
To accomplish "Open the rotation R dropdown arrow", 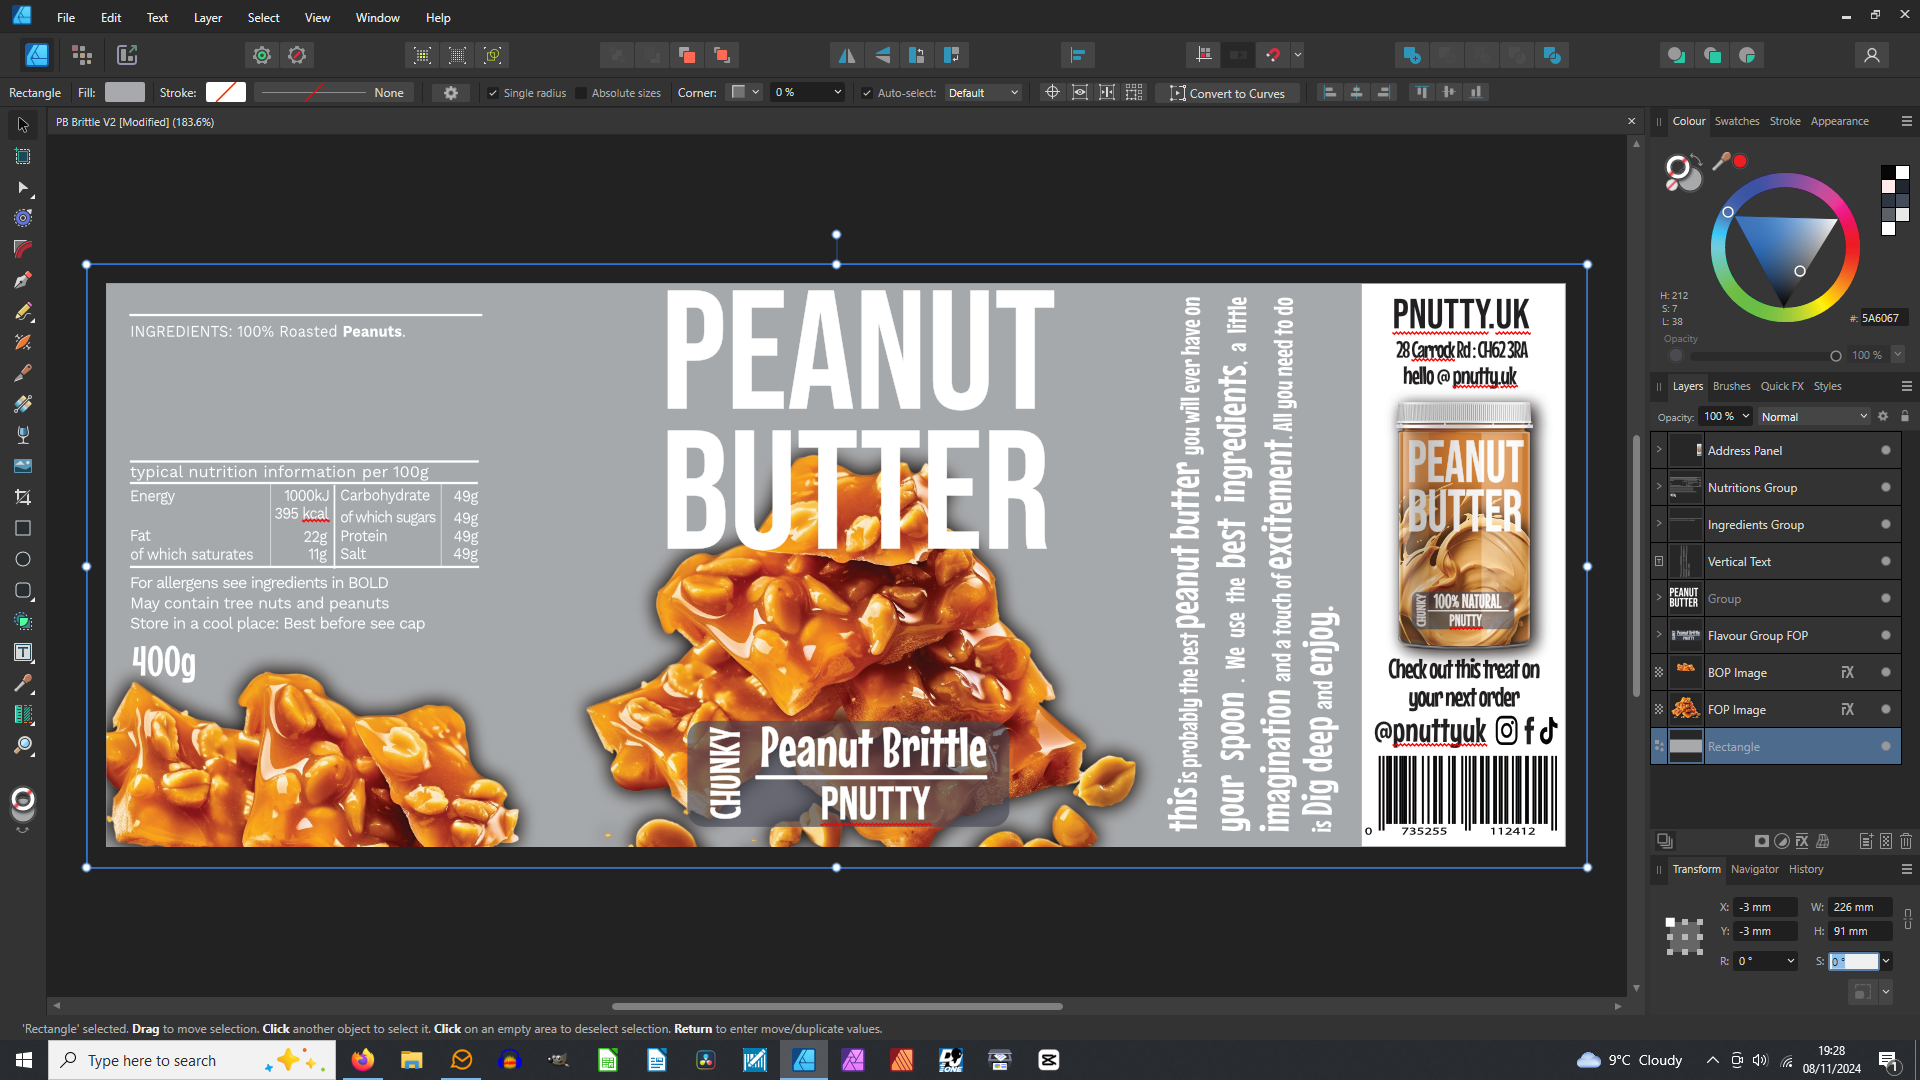I will (x=1791, y=961).
